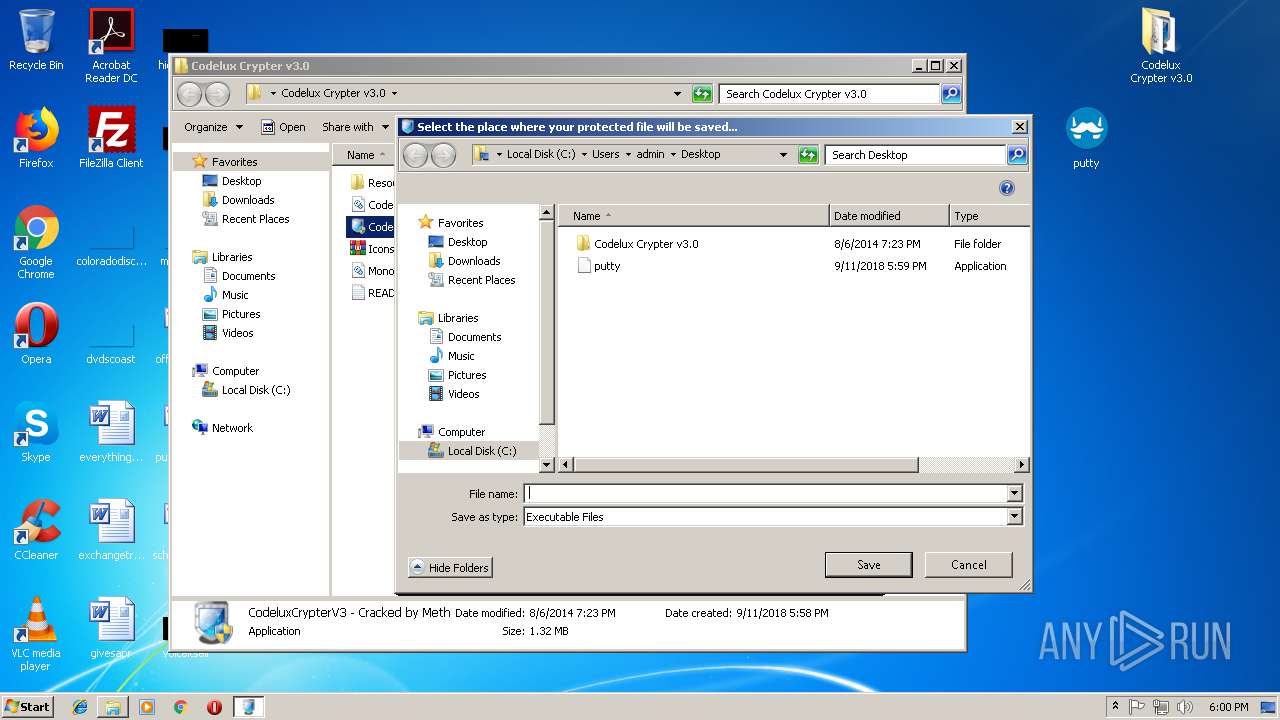Click the Cancel button
The width and height of the screenshot is (1280, 720).
(968, 565)
